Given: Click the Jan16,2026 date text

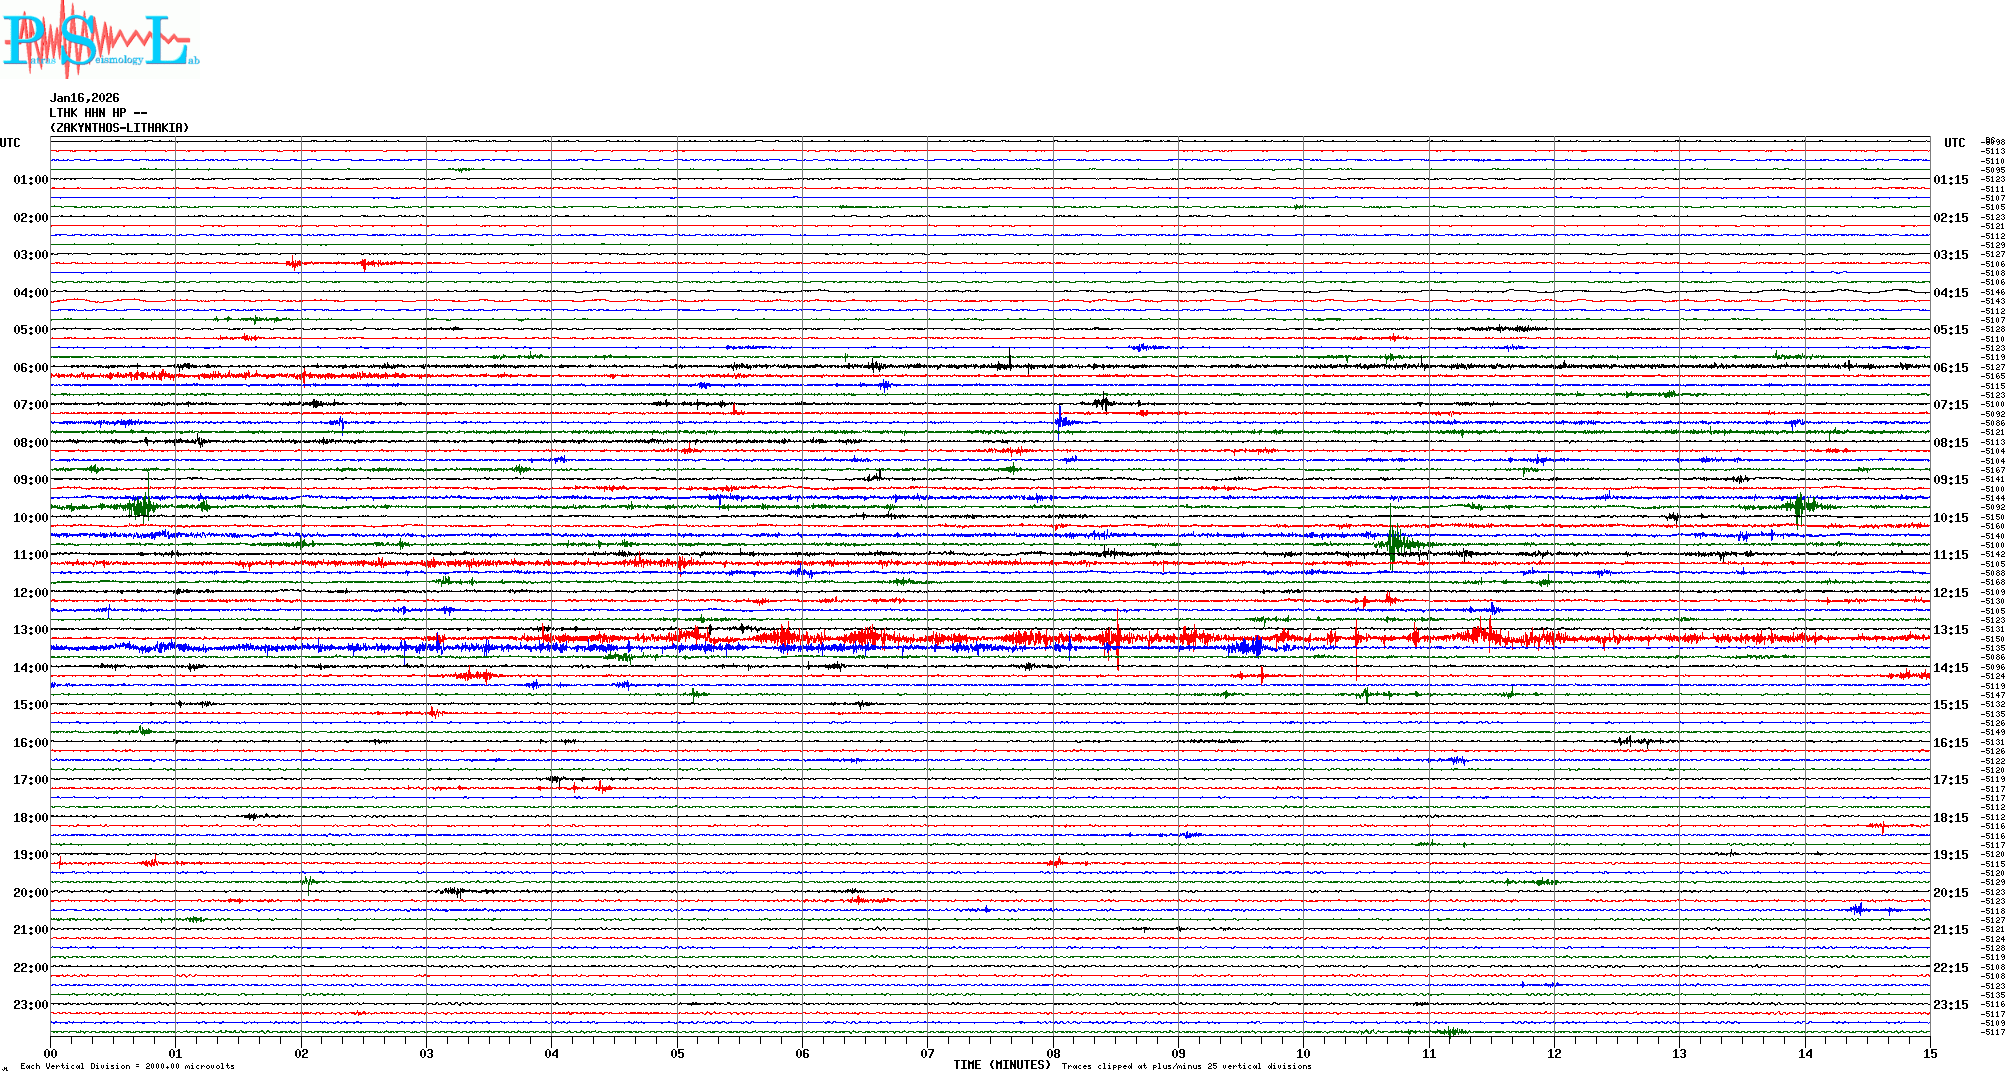Looking at the screenshot, I should [84, 98].
